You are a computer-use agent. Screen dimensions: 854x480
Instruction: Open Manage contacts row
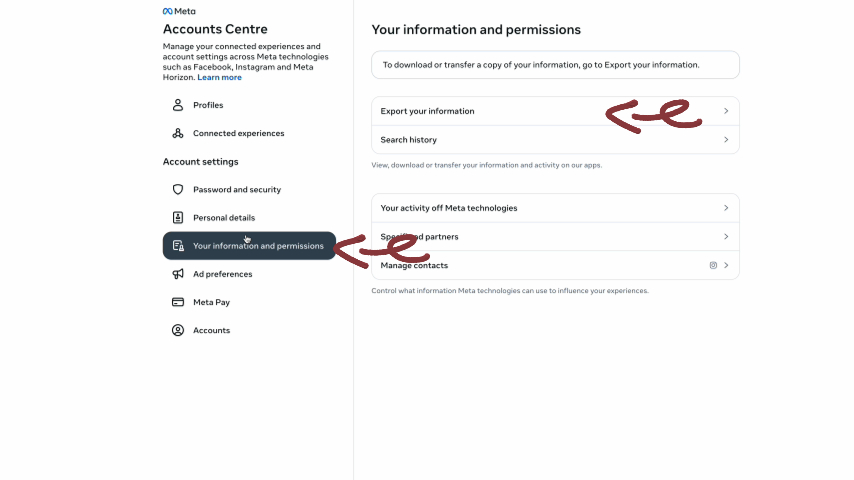(556, 265)
